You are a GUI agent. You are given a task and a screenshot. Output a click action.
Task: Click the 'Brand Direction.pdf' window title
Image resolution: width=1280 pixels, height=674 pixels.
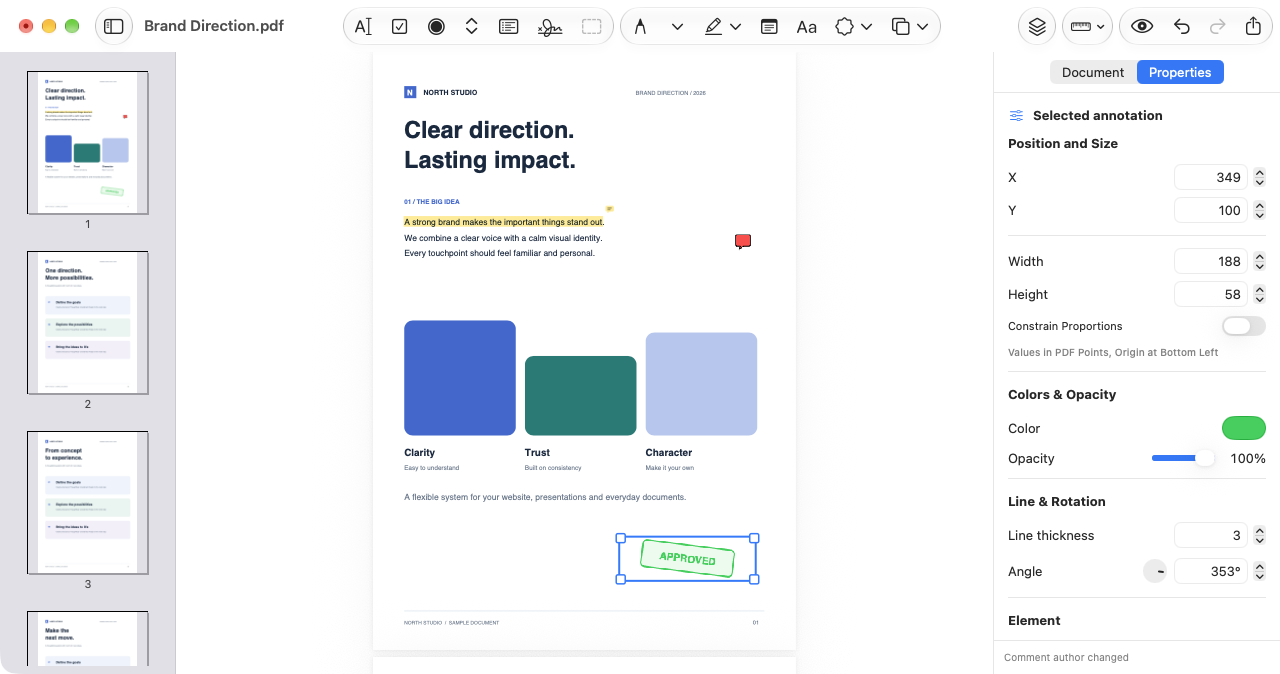pos(214,26)
